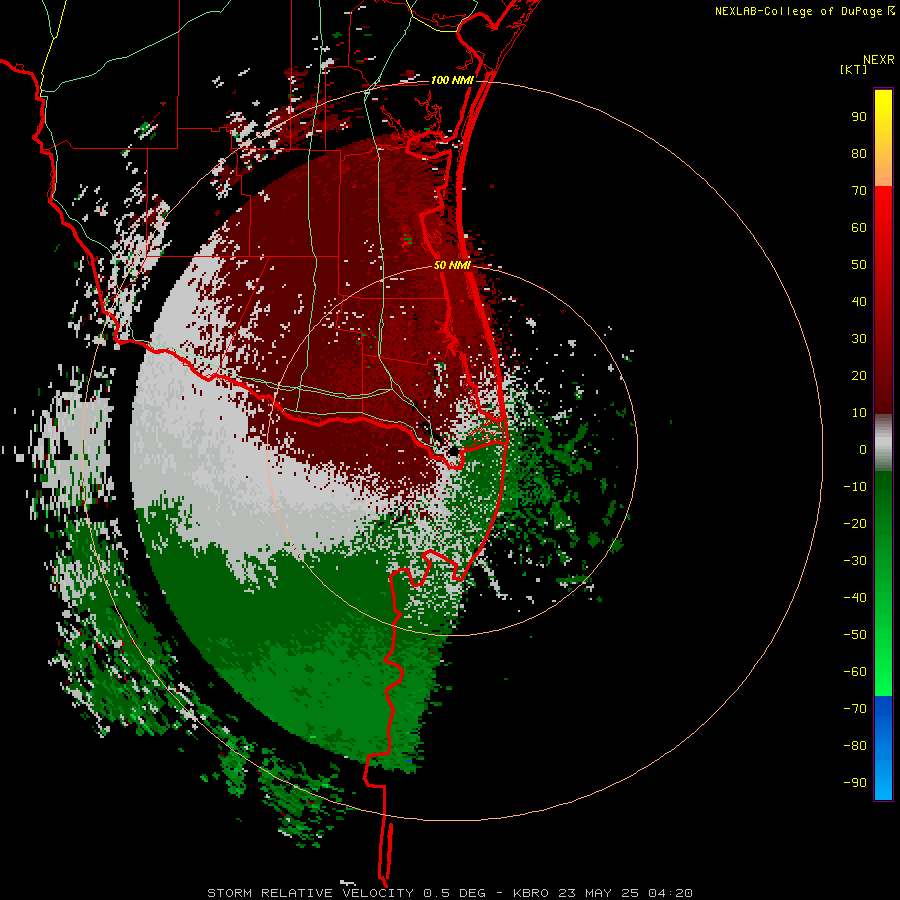The width and height of the screenshot is (900, 900).
Task: Click the 90 value on velocity scale
Action: point(859,117)
